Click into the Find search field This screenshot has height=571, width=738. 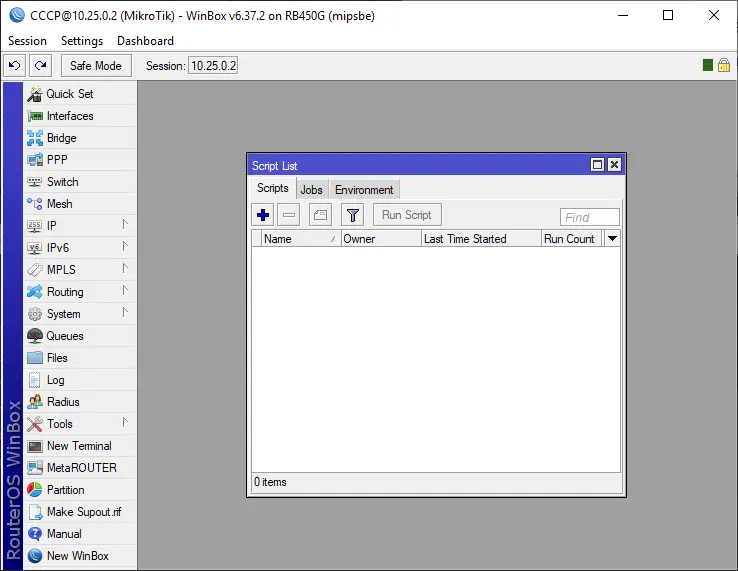[x=590, y=217]
